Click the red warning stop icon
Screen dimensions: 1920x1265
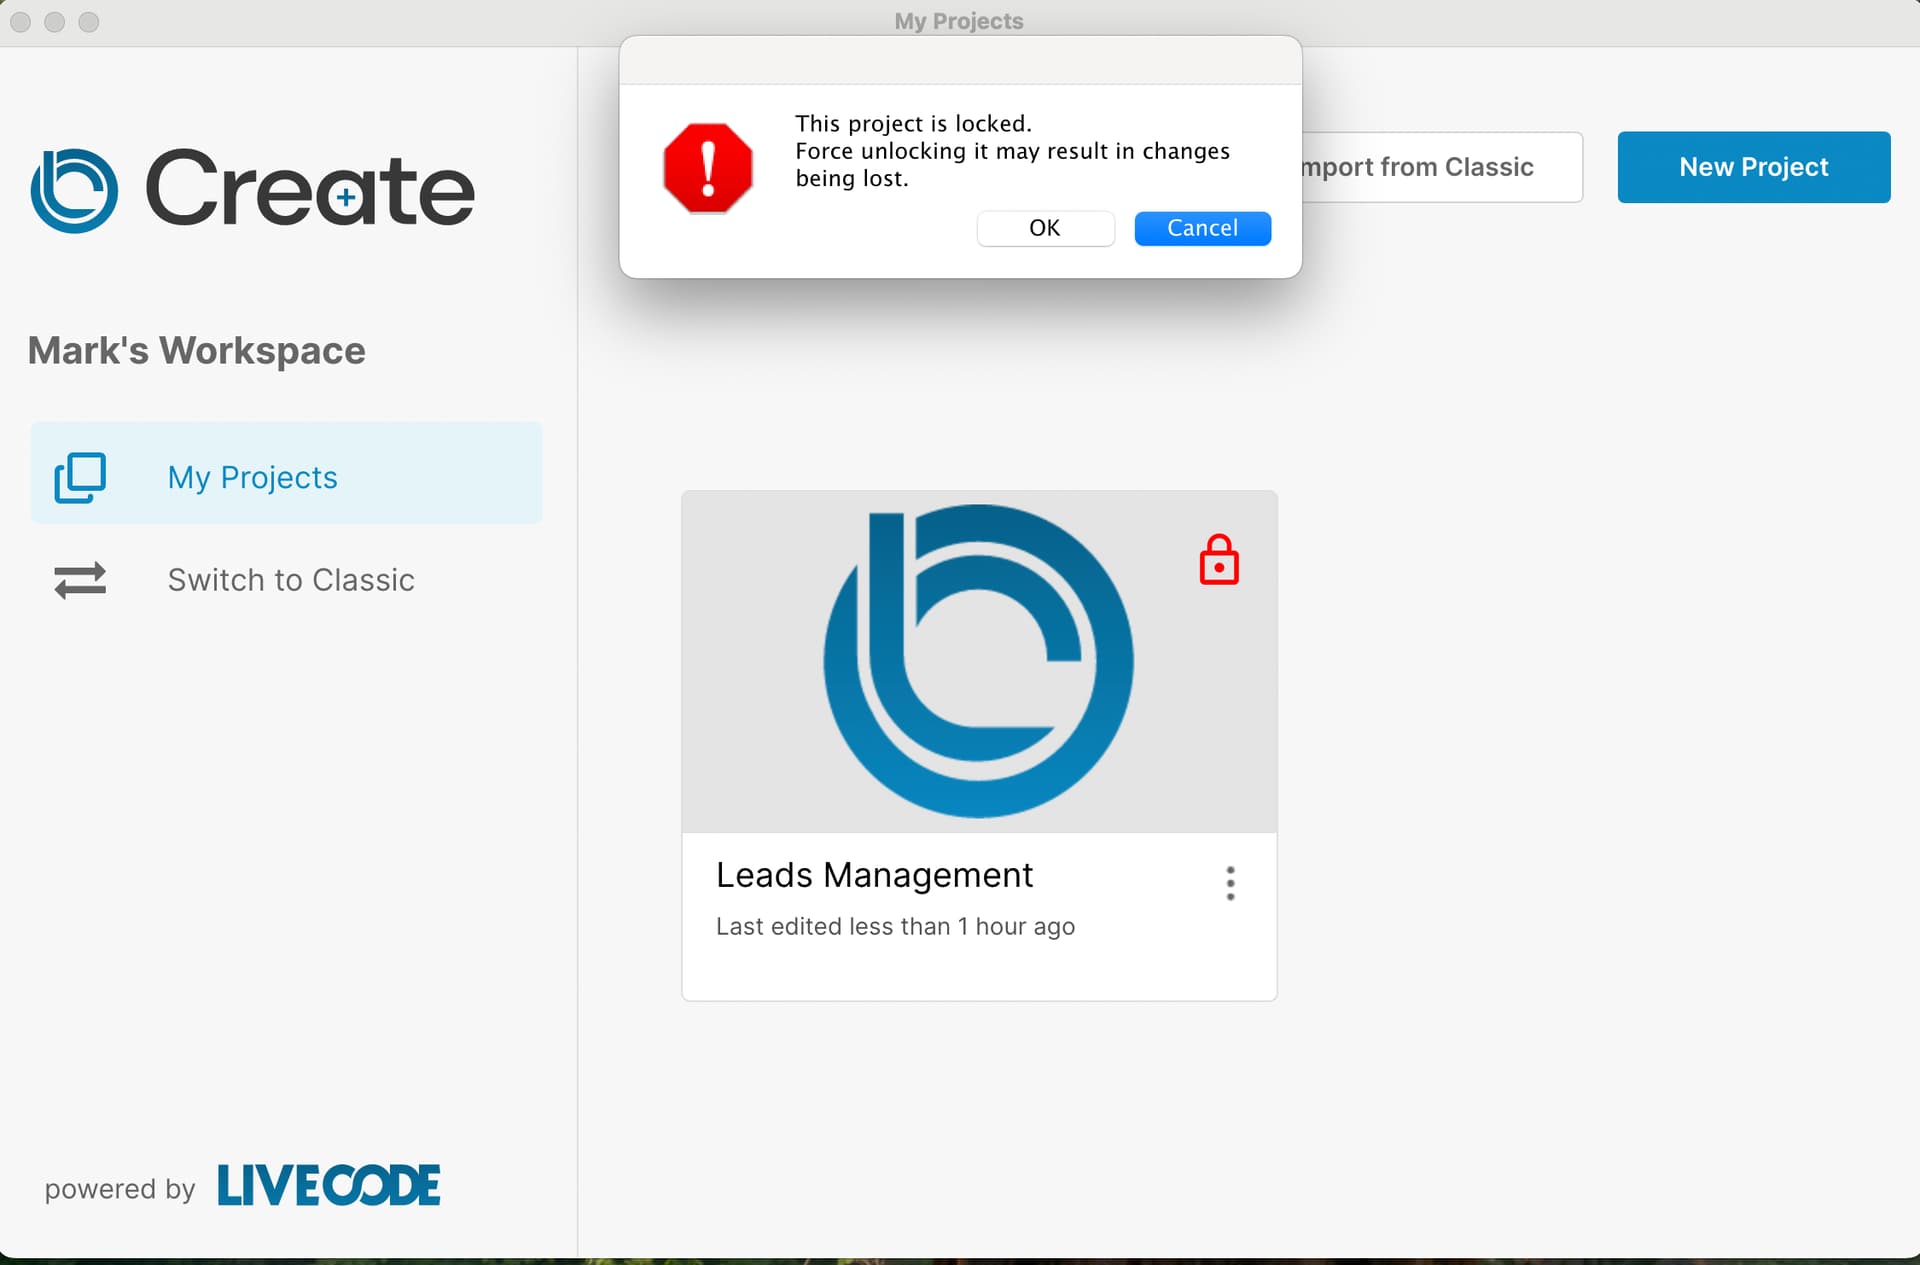tap(708, 168)
